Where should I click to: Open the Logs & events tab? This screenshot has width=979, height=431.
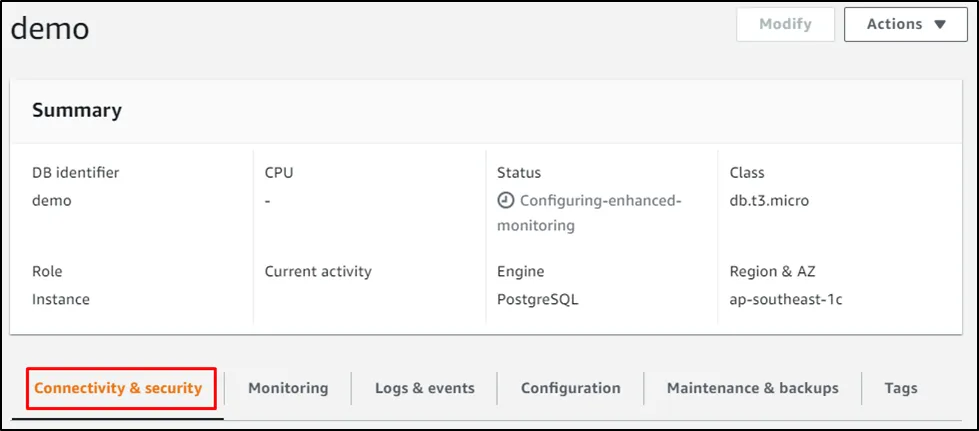click(x=424, y=388)
